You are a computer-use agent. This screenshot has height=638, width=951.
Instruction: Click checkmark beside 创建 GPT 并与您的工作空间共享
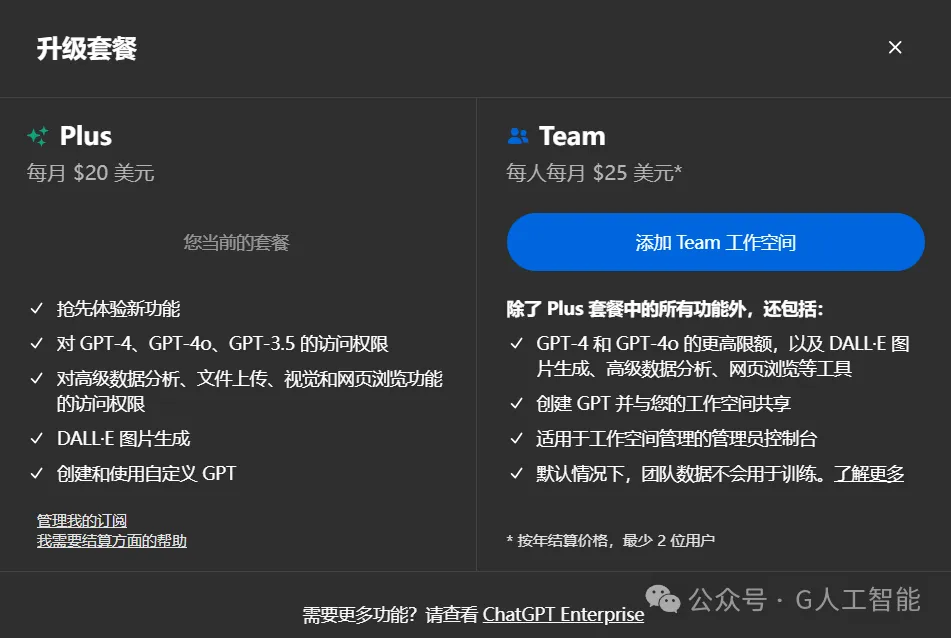[x=516, y=403]
